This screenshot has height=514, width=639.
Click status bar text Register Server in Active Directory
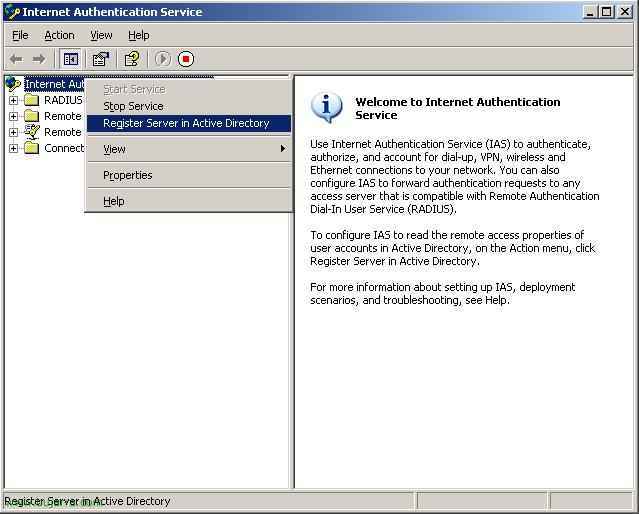click(87, 501)
